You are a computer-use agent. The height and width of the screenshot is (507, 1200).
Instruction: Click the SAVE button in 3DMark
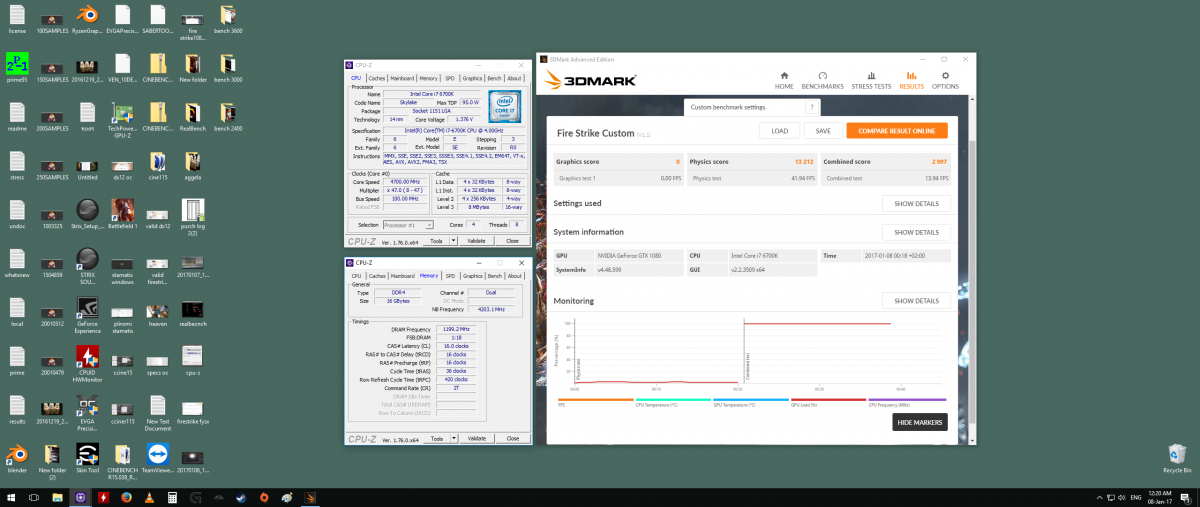823,131
